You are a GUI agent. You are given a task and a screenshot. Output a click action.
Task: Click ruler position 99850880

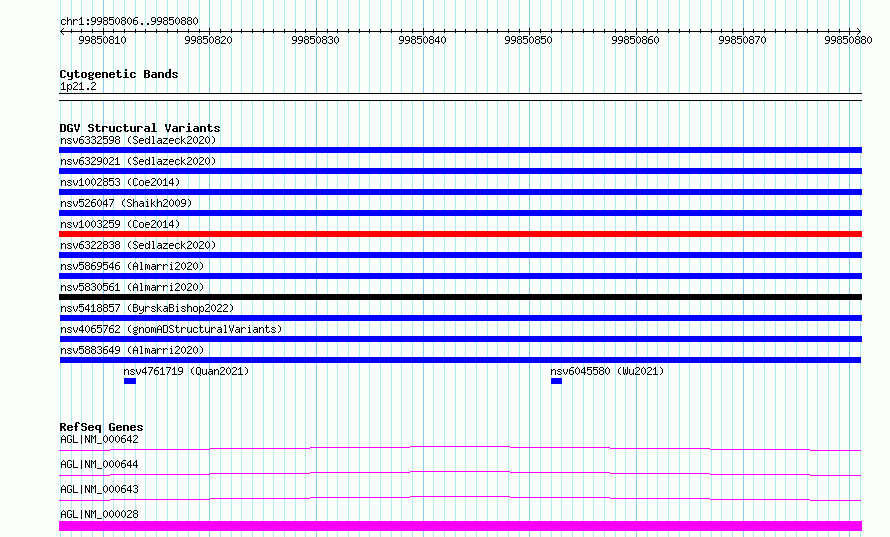848,40
